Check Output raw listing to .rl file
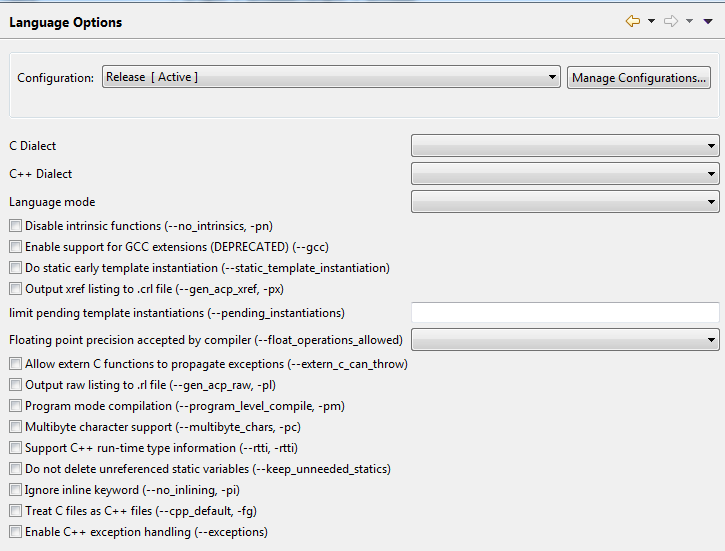Viewport: 725px width, 551px height. (15, 385)
